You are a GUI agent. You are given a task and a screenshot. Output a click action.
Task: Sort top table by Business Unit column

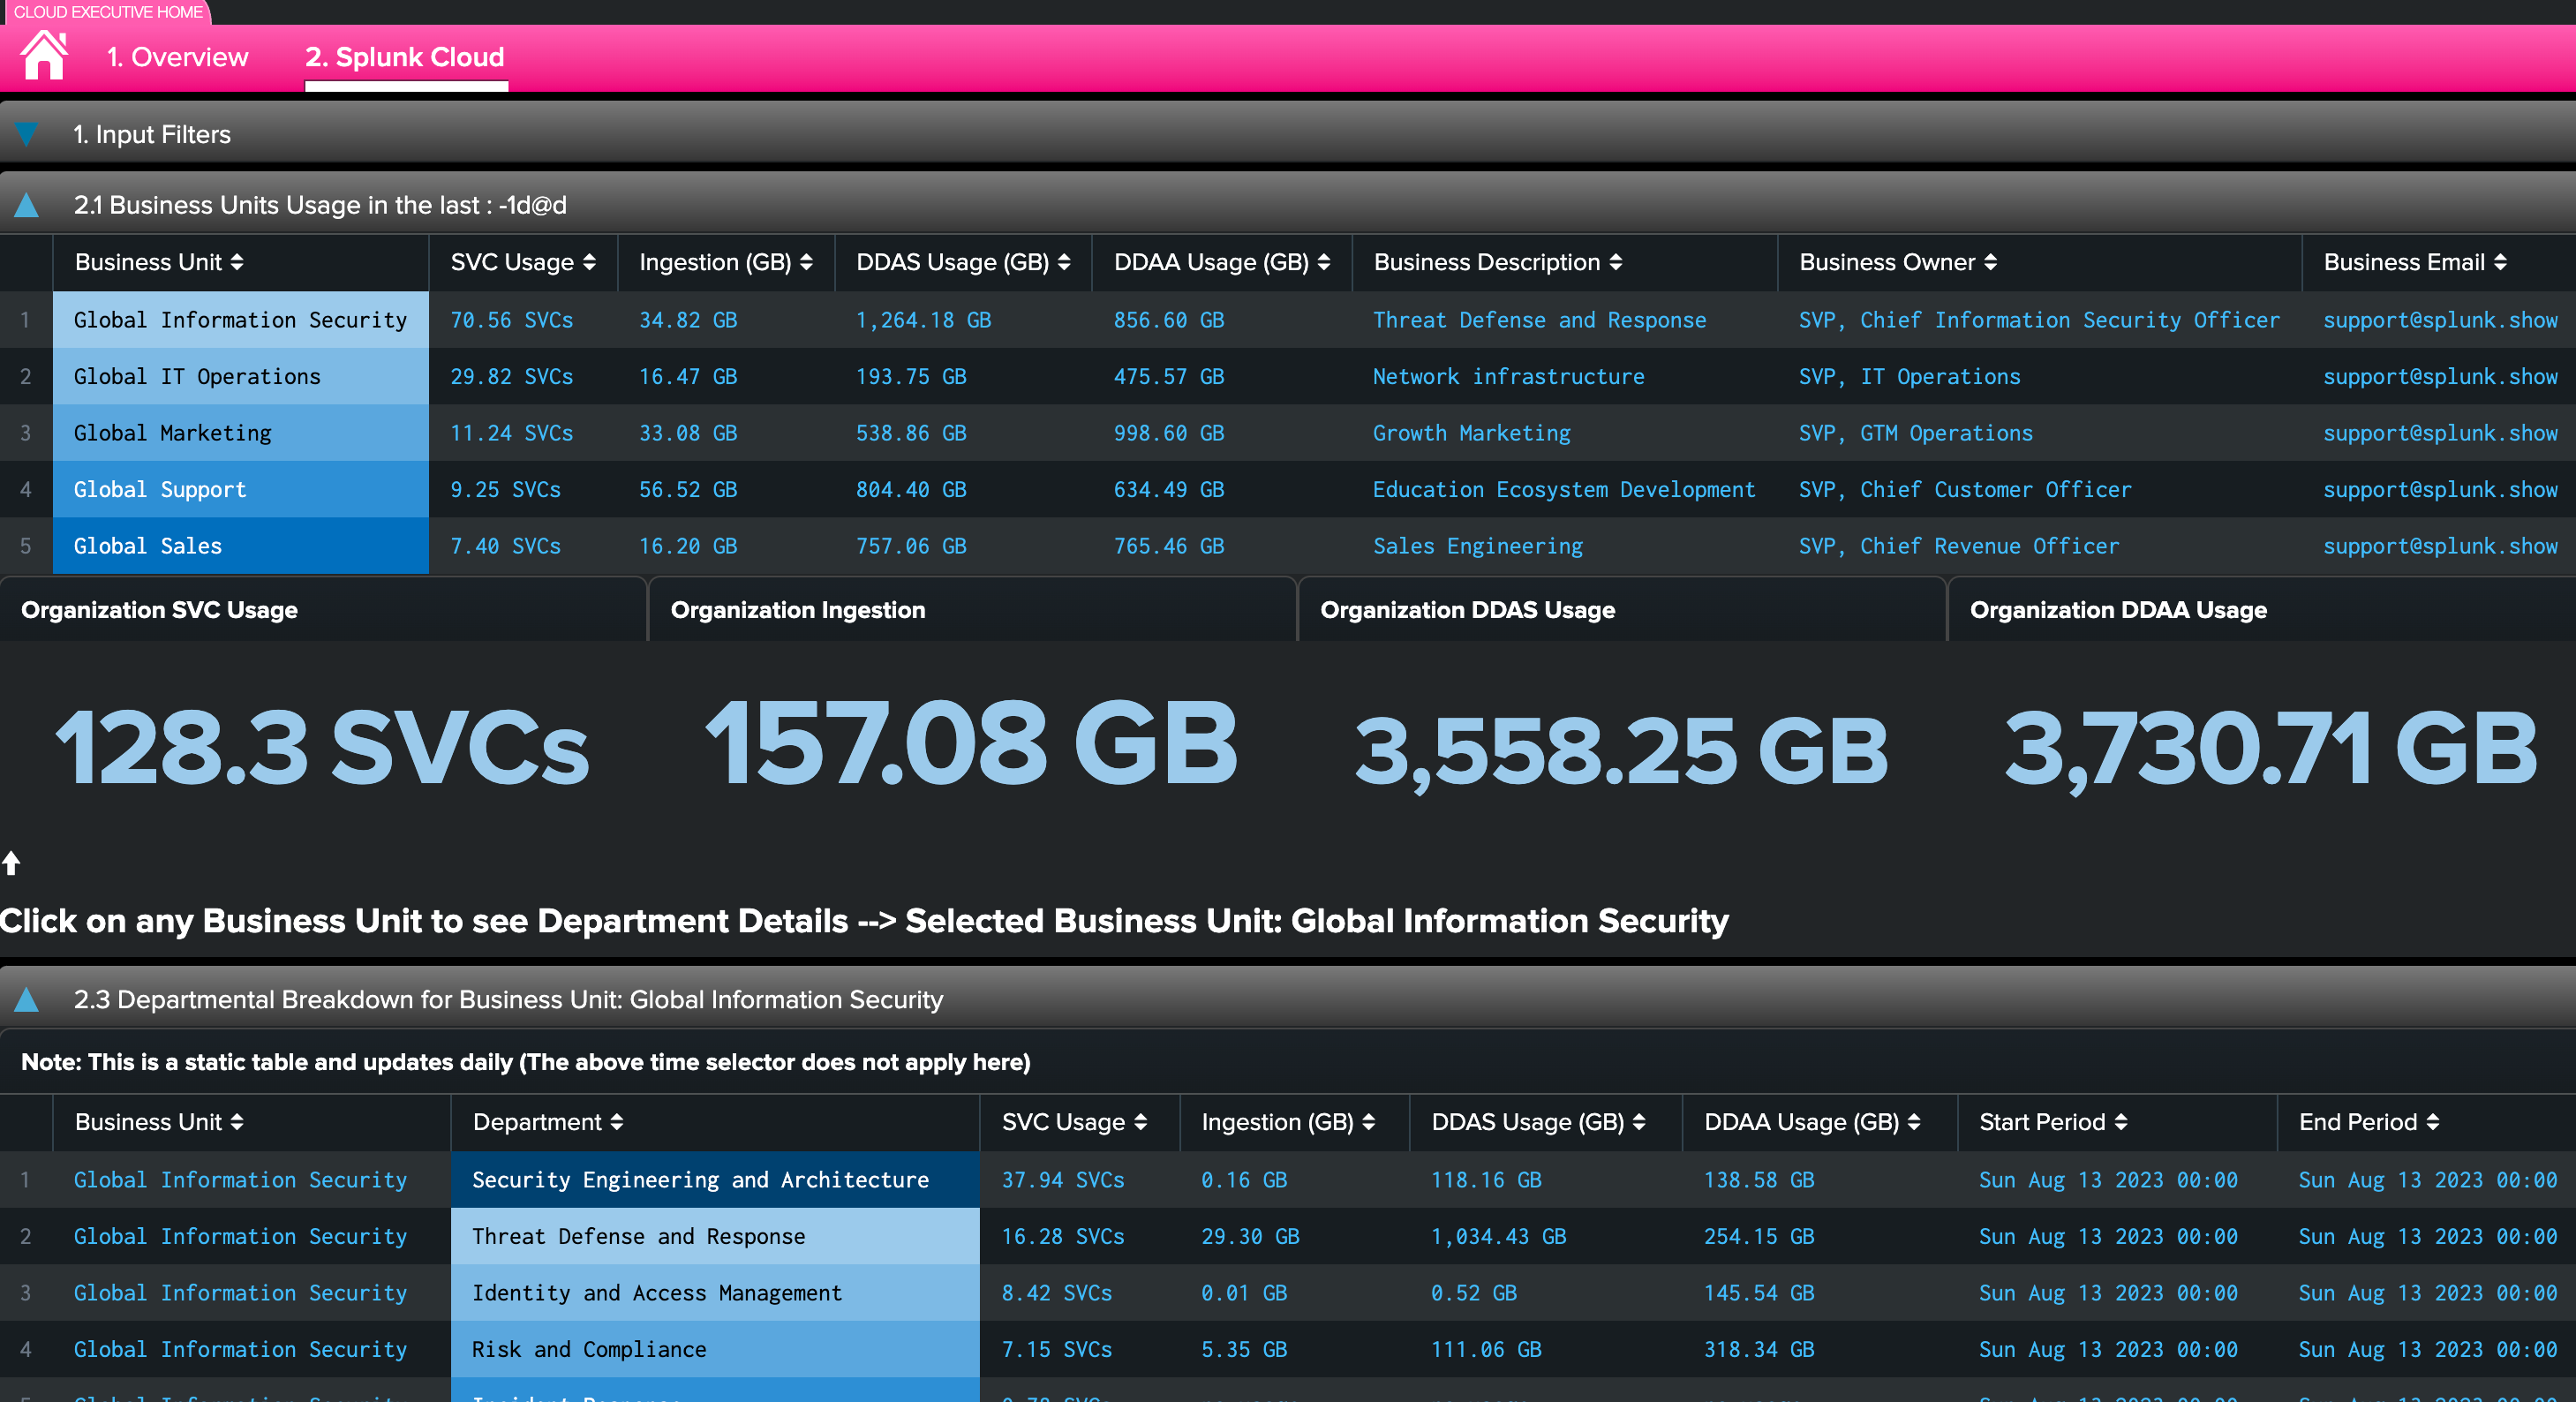click(159, 262)
